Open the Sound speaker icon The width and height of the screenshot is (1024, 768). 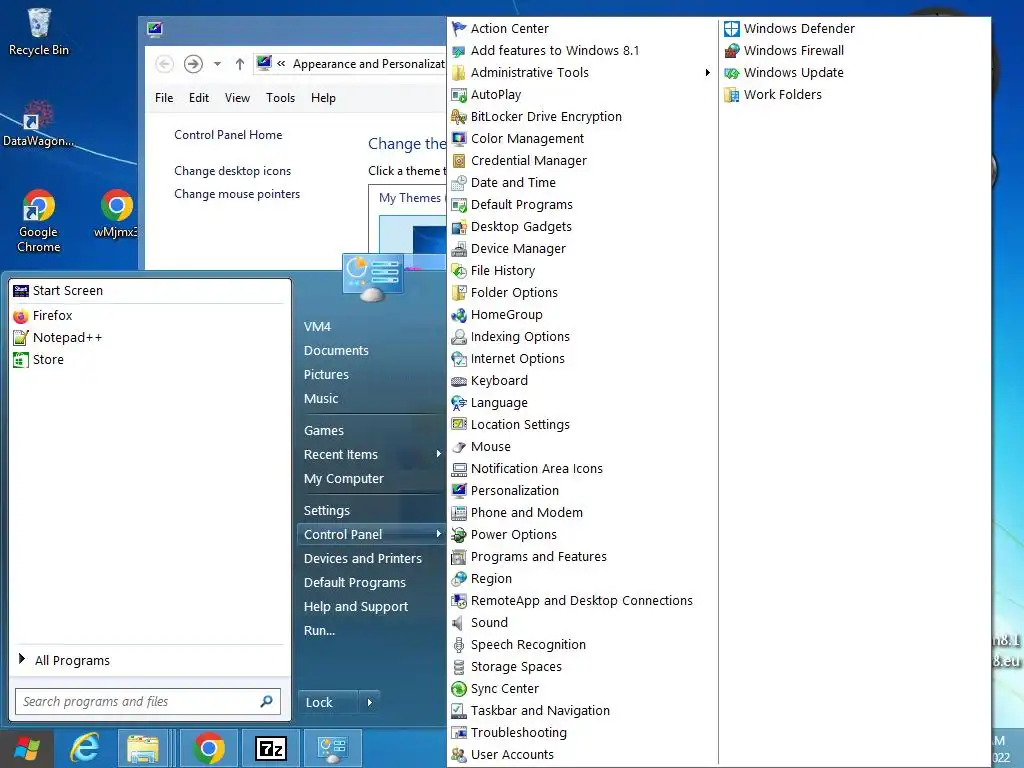pos(458,623)
